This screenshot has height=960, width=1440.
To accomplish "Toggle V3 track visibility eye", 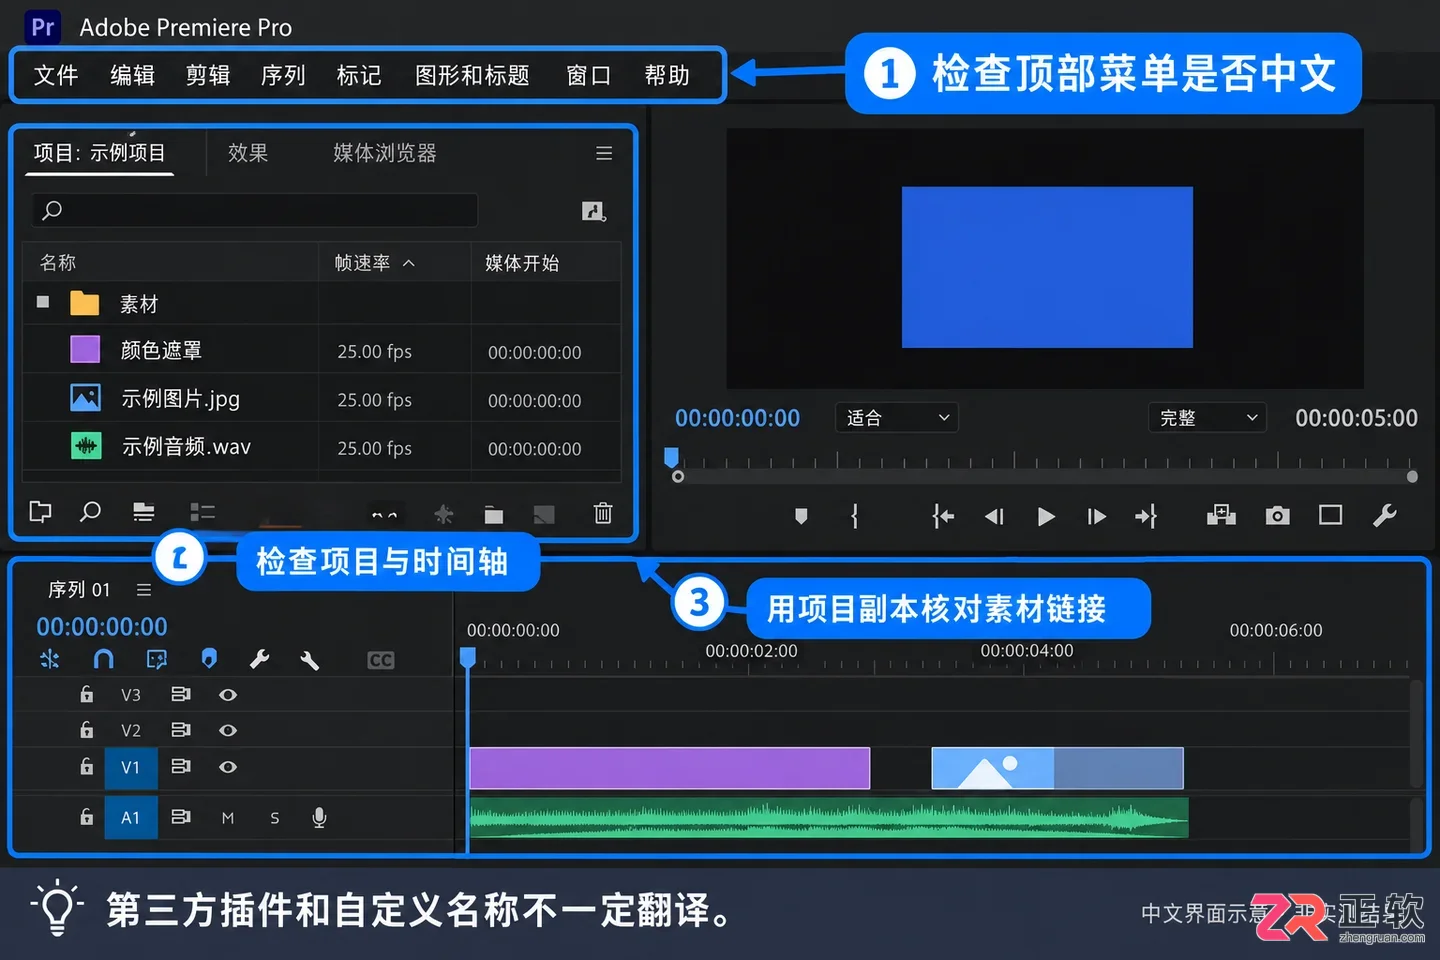I will (228, 694).
